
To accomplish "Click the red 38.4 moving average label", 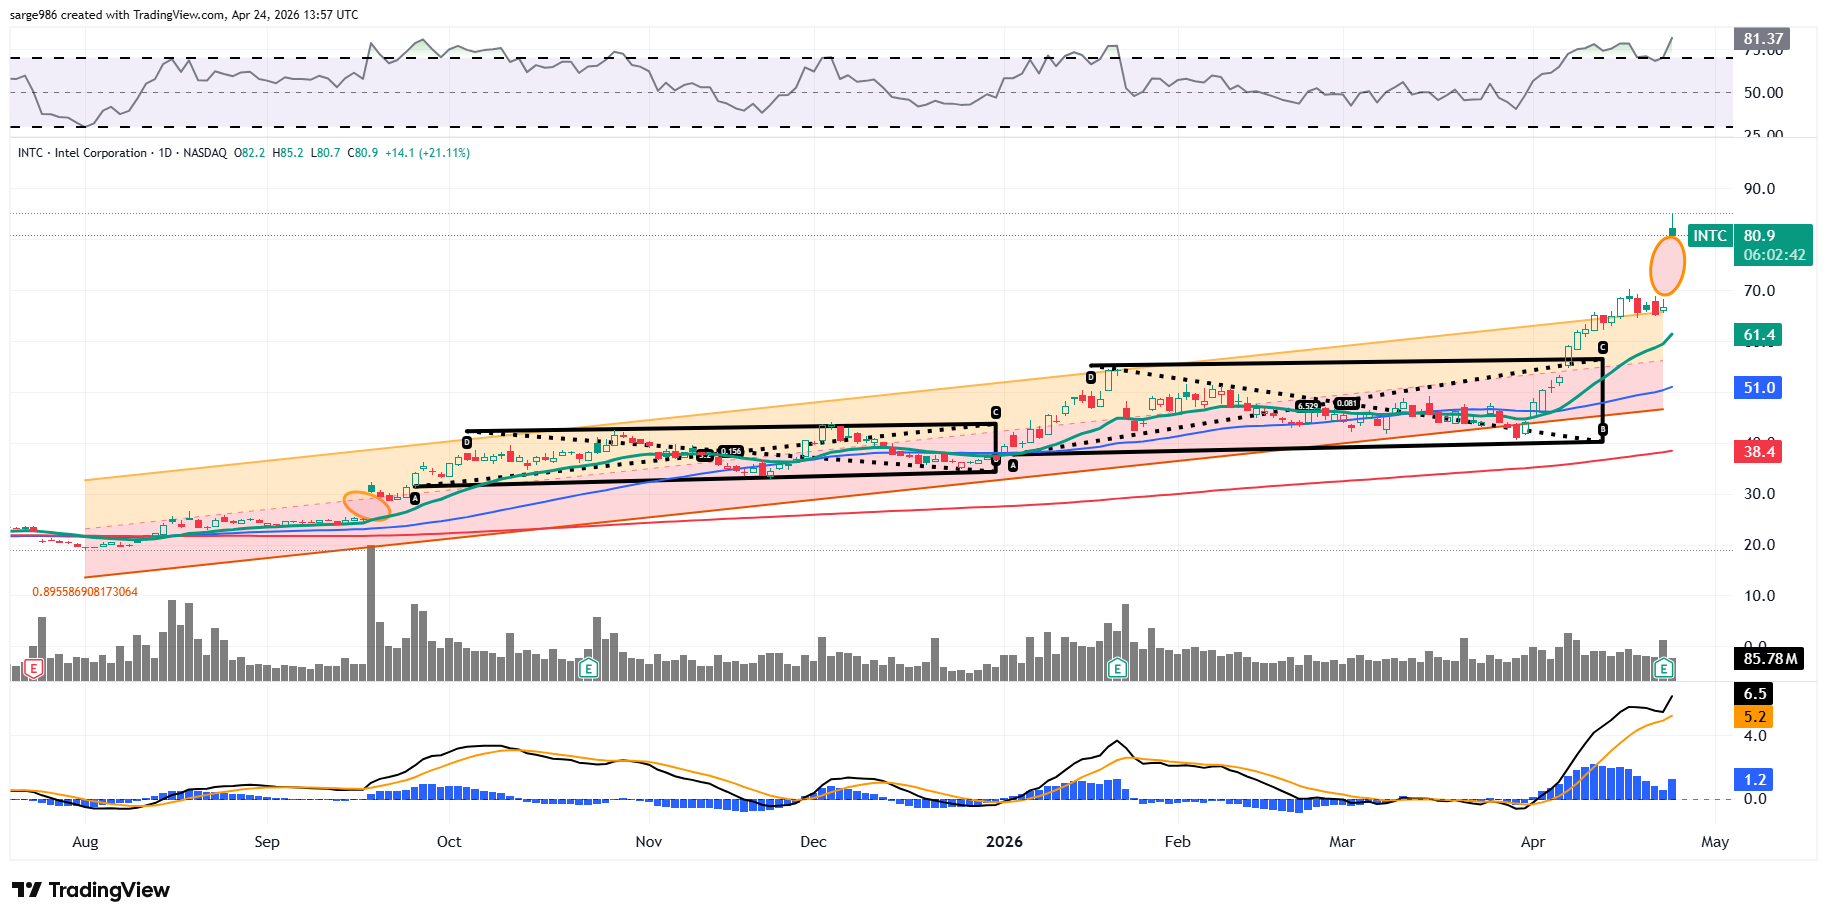I will (1759, 452).
